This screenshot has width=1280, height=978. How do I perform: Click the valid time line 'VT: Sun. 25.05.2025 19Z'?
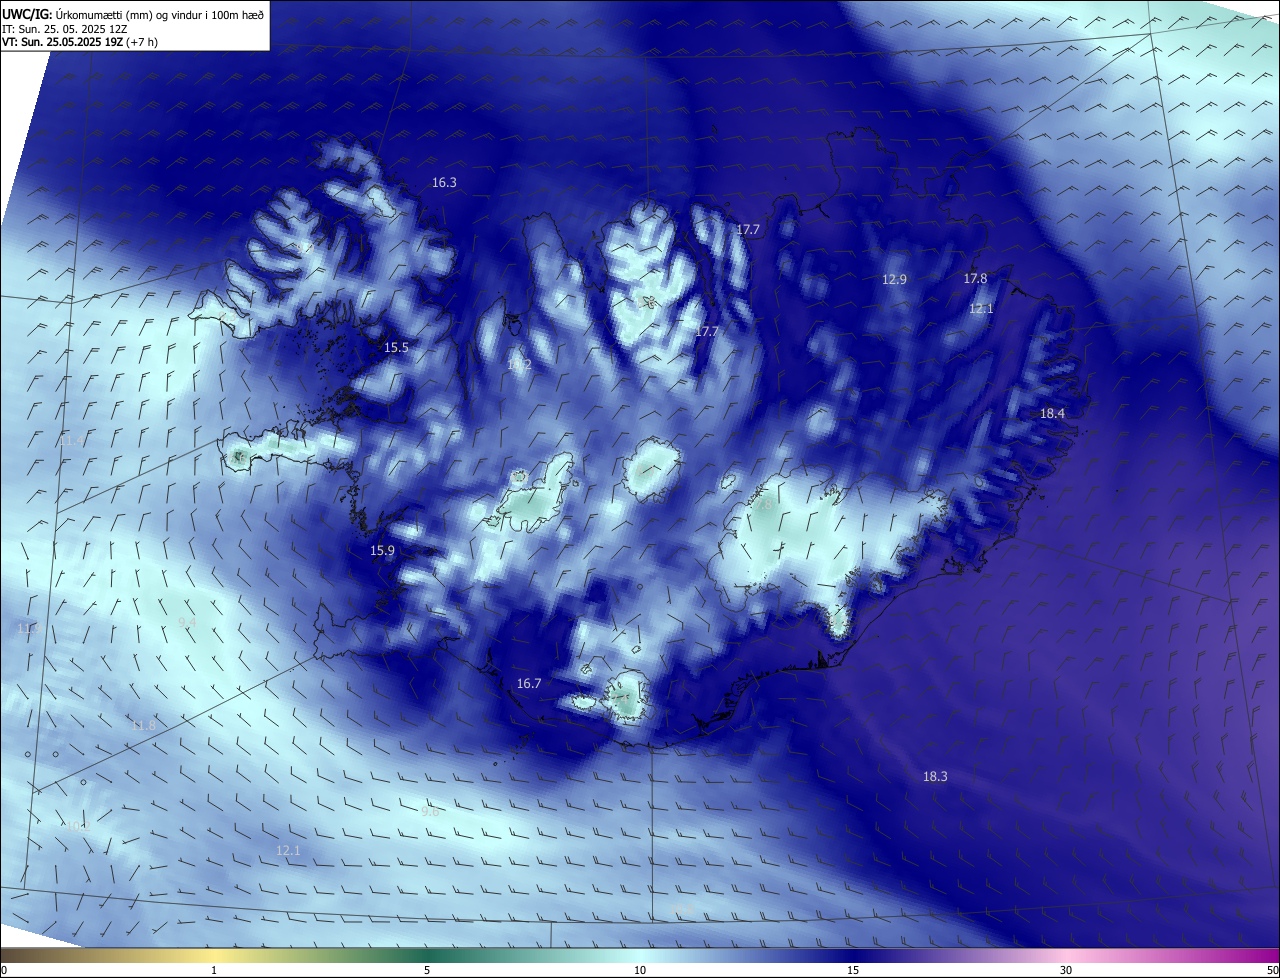click(x=62, y=42)
